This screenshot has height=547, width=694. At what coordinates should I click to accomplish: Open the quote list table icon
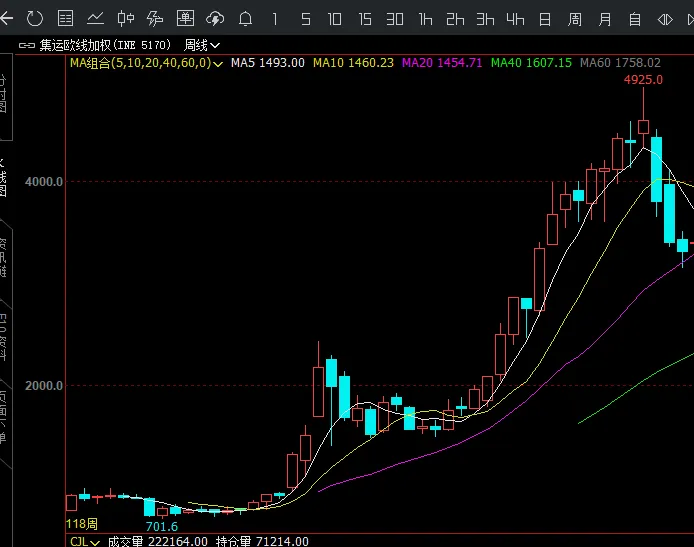click(66, 19)
